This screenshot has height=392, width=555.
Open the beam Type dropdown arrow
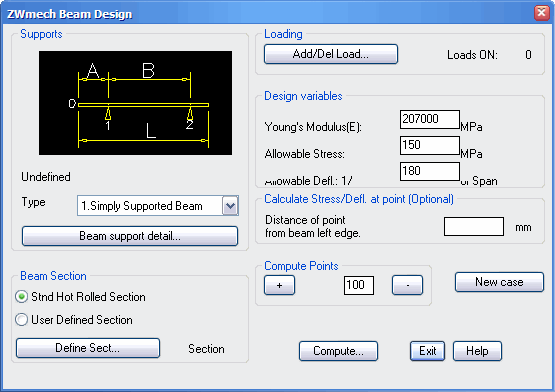click(230, 206)
